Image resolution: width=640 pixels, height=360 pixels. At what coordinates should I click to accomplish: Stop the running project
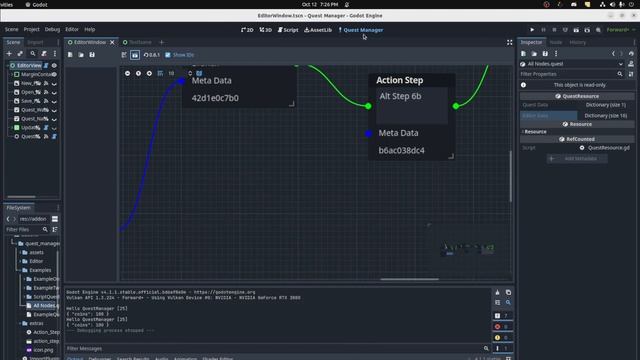pyautogui.click(x=554, y=30)
